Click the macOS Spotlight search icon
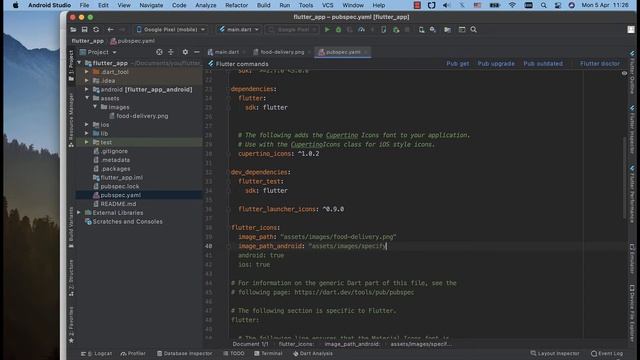Image resolution: width=640 pixels, height=360 pixels. [x=544, y=5]
